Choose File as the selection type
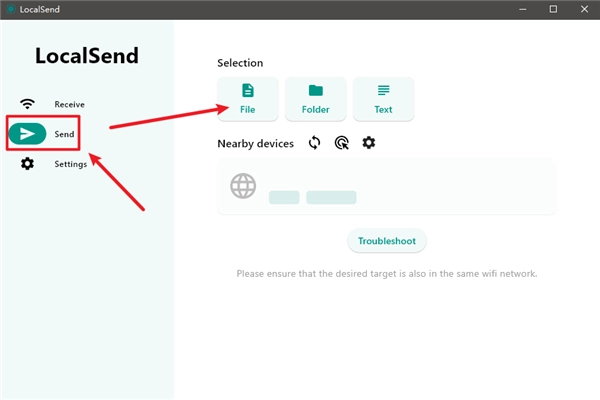Screen dimensions: 600x400 pyautogui.click(x=248, y=98)
